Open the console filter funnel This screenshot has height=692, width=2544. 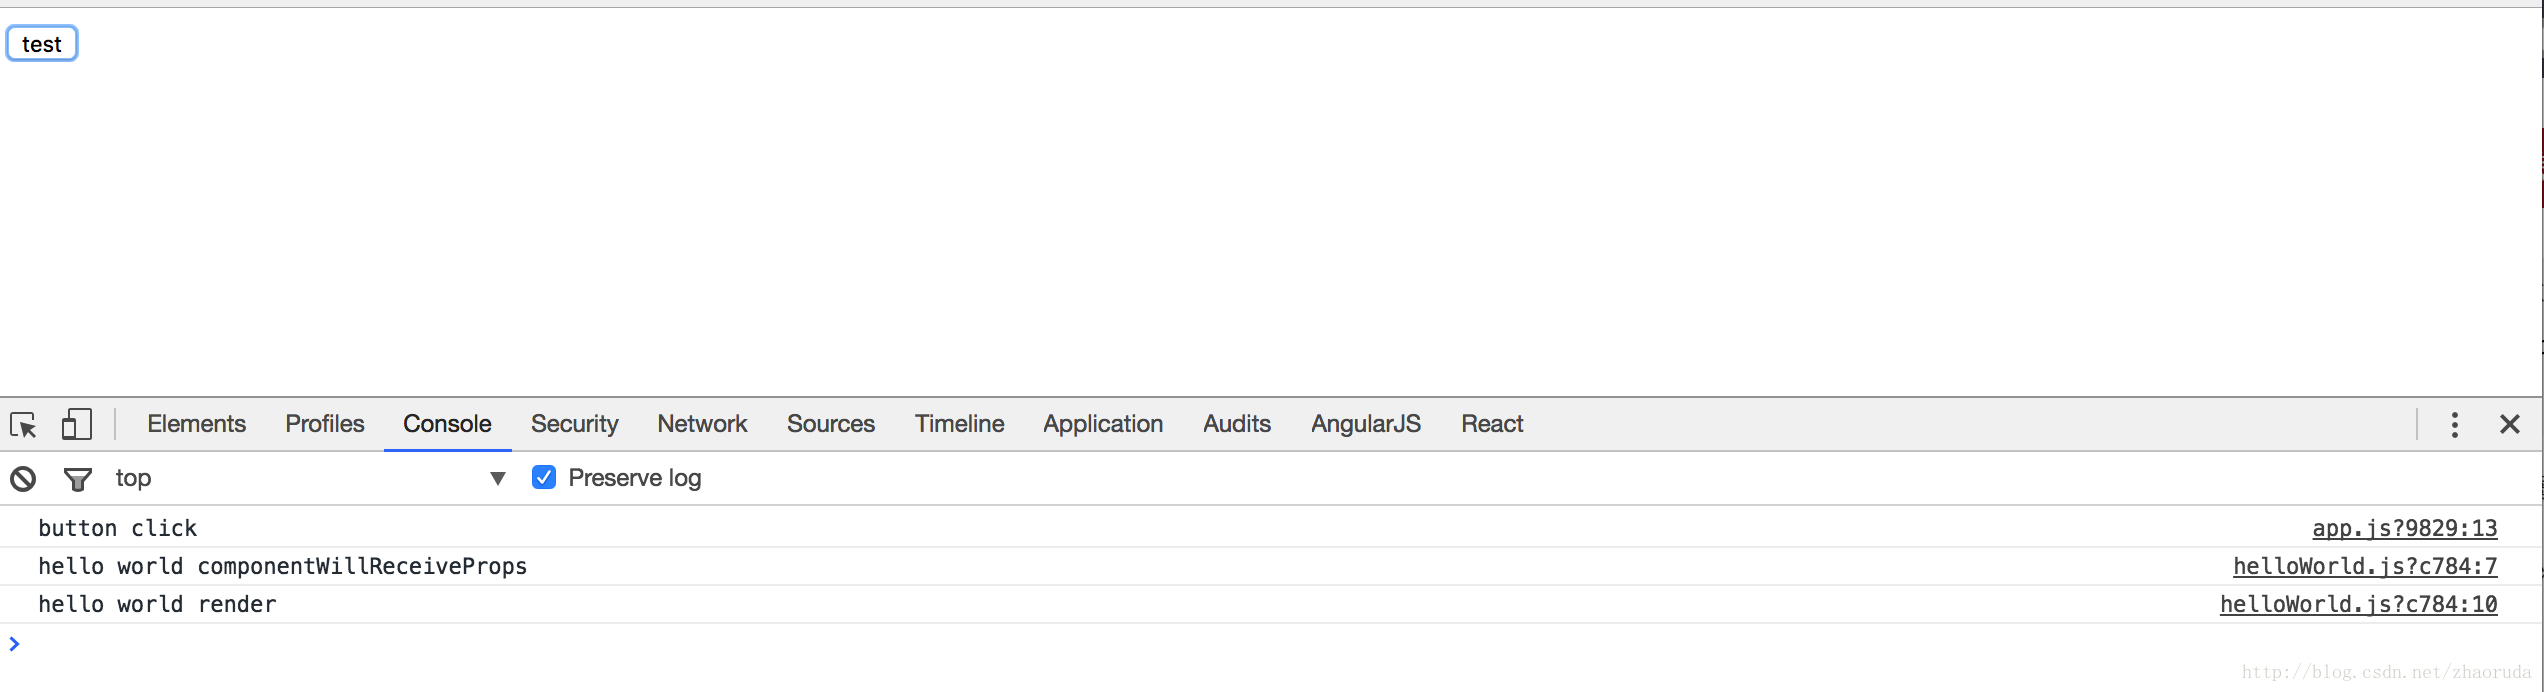point(77,479)
